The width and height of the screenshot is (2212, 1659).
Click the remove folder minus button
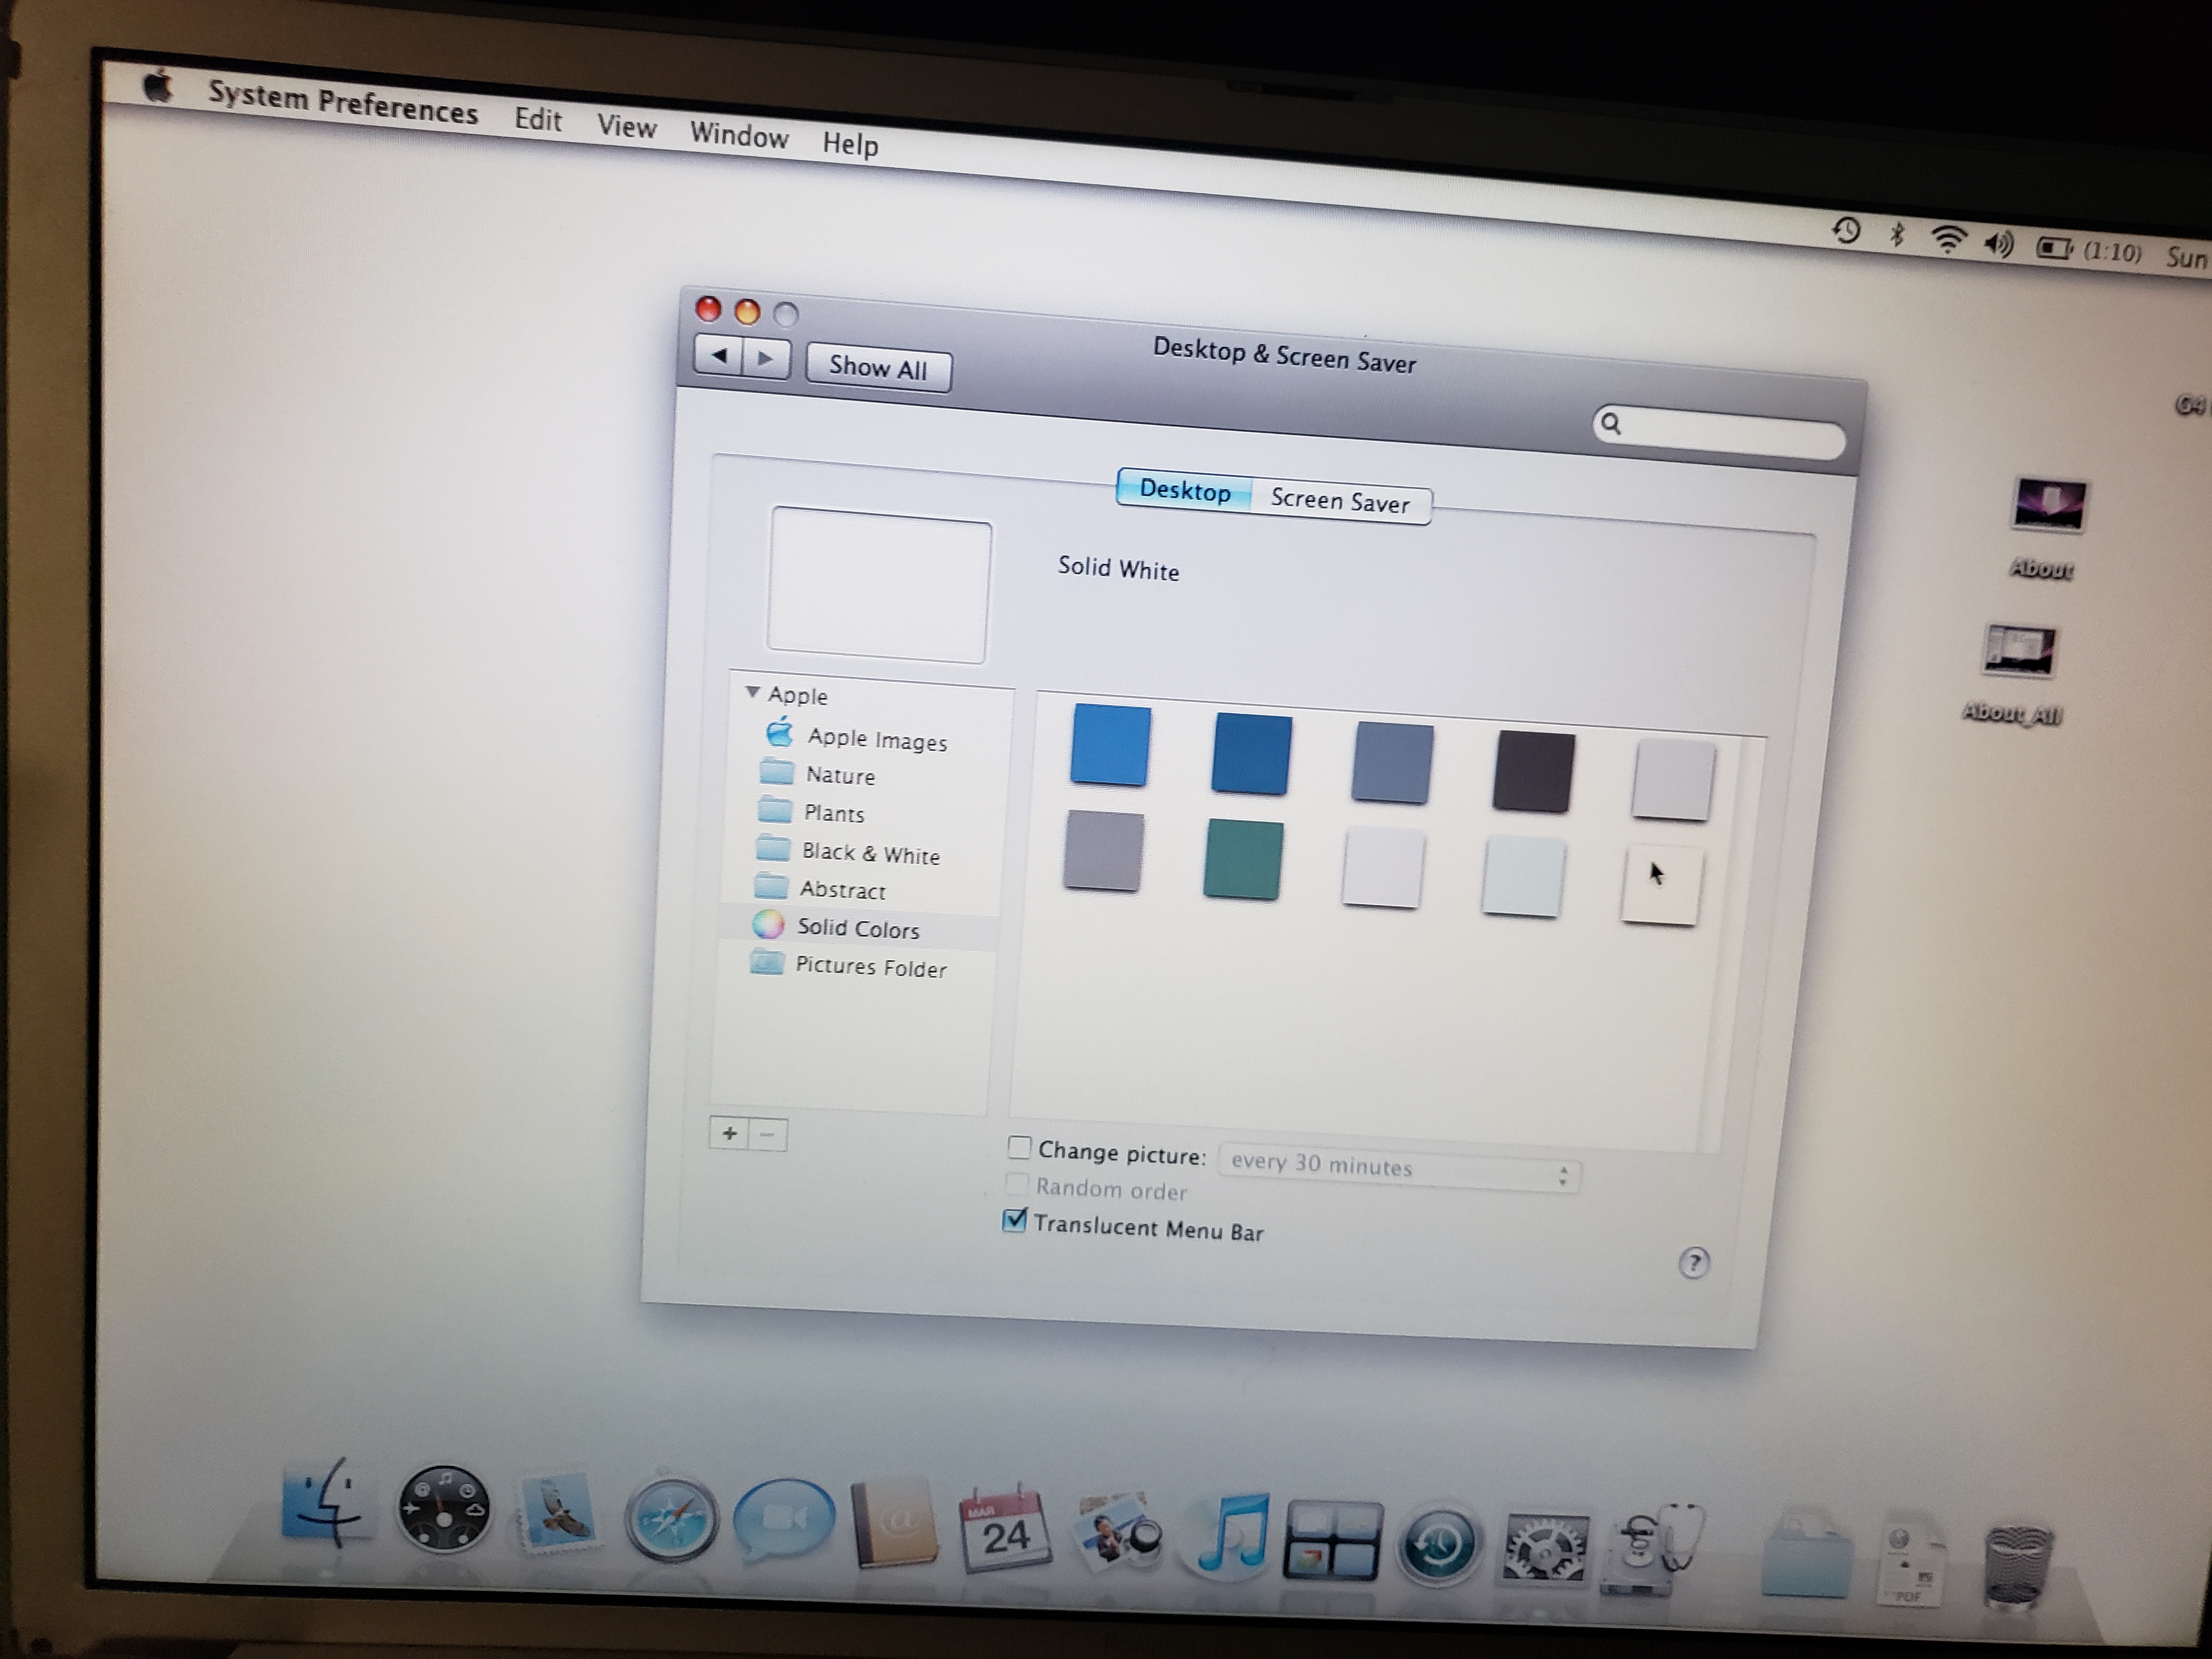click(x=767, y=1135)
